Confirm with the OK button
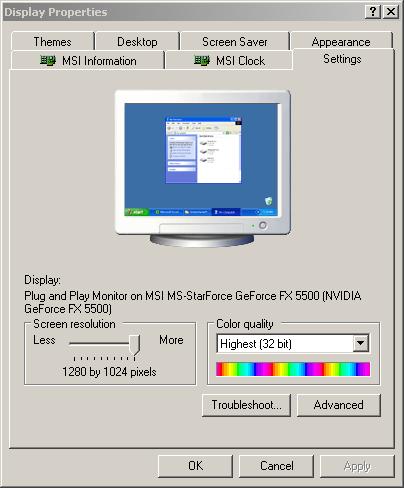This screenshot has width=404, height=488. [195, 466]
